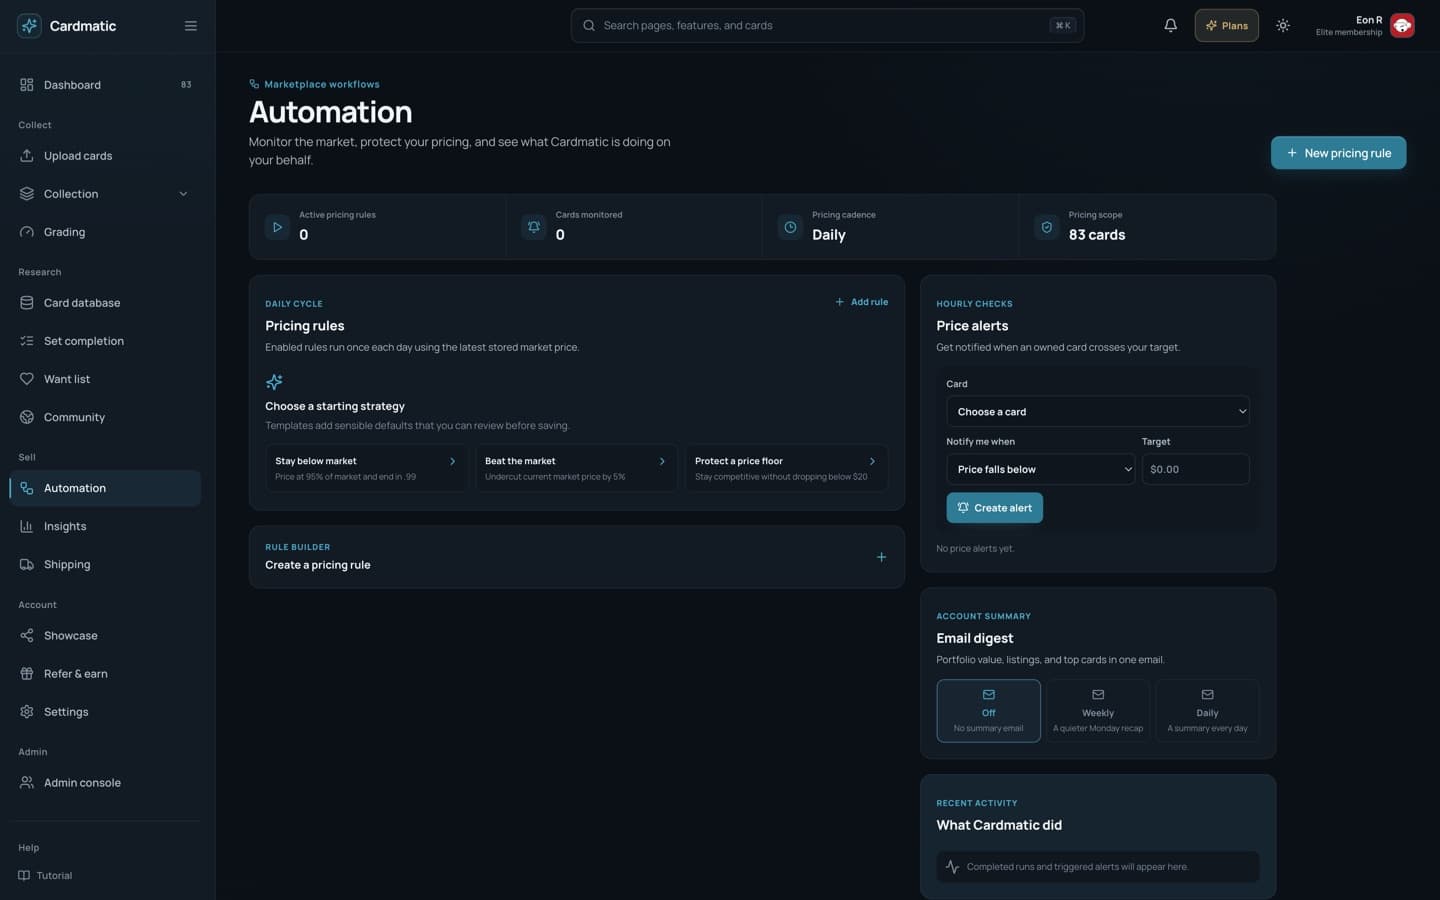Click the Pricing cadence clock icon
The image size is (1440, 900).
790,227
